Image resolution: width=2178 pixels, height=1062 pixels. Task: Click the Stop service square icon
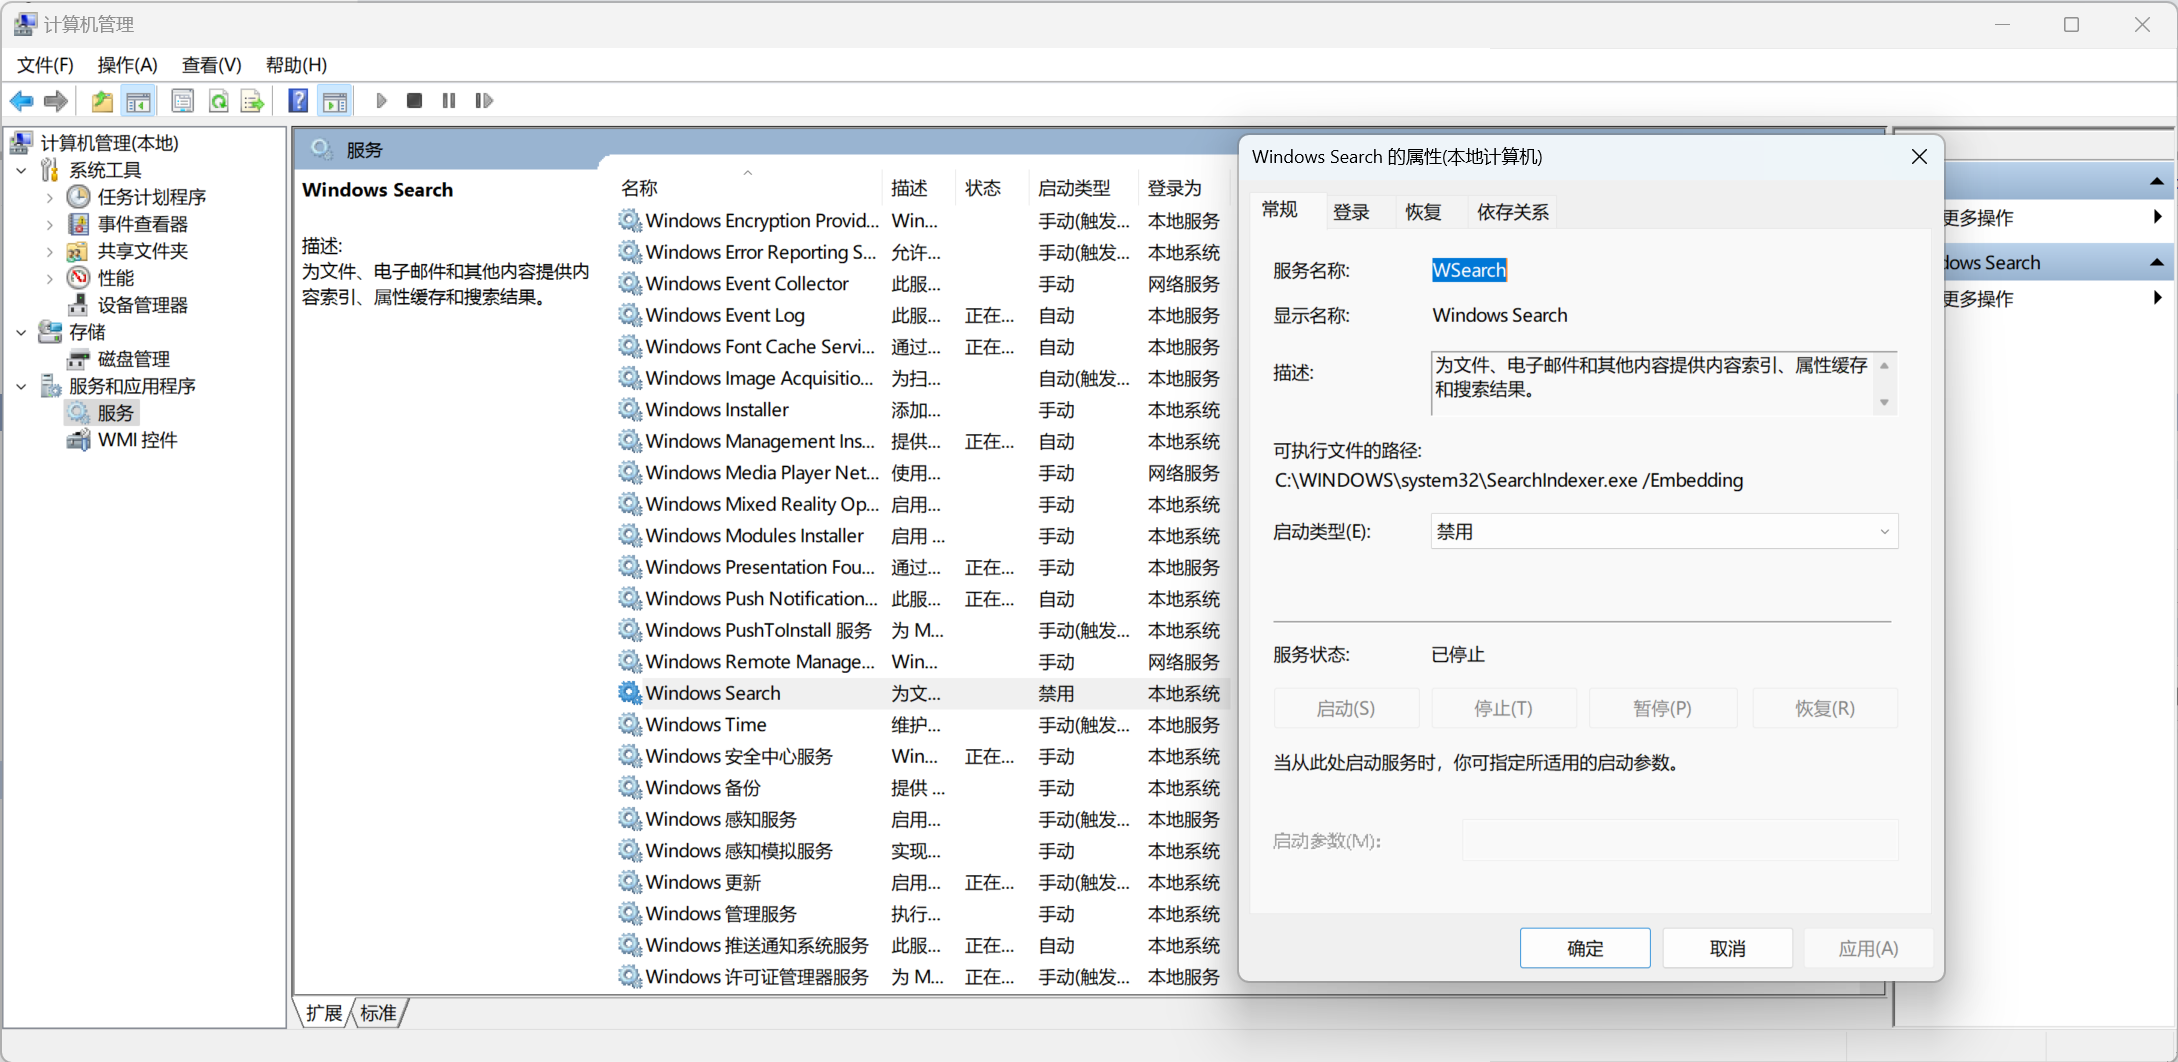tap(414, 101)
